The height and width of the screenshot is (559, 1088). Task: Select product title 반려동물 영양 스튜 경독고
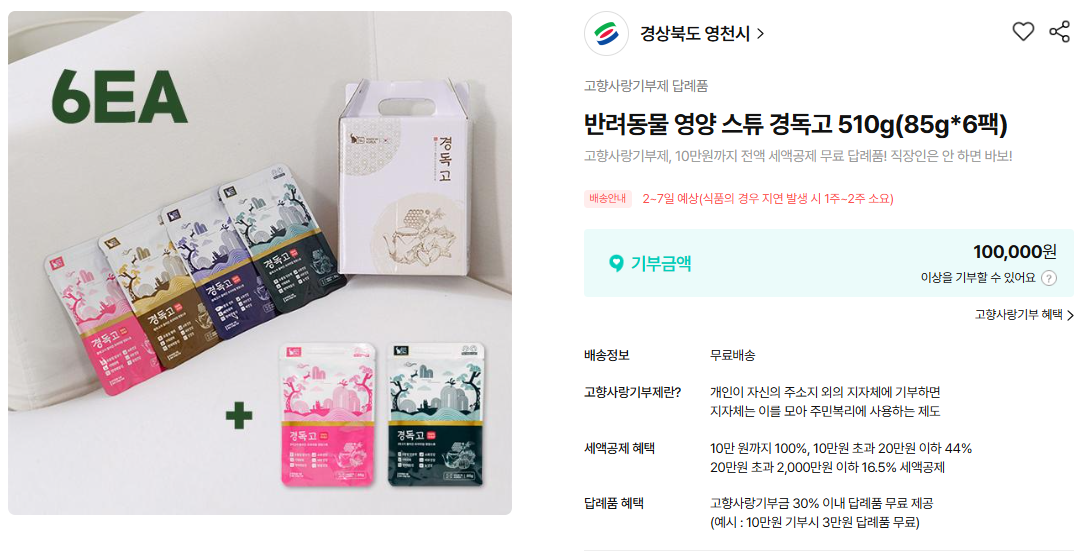pos(708,125)
